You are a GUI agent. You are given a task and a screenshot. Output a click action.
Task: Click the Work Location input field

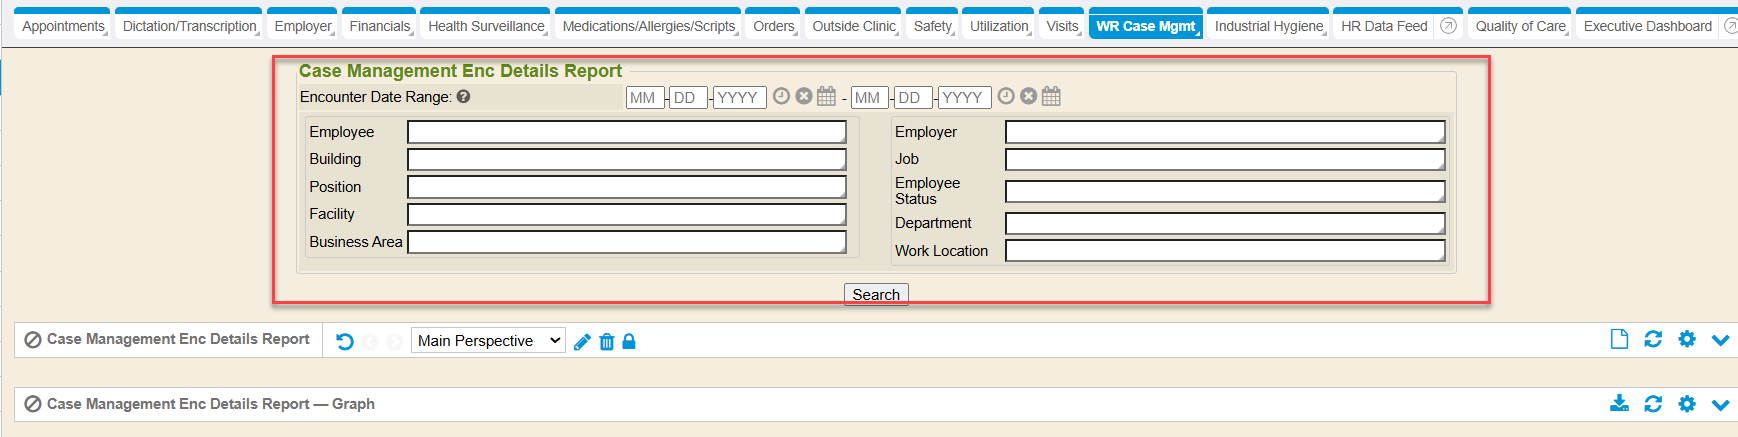[1224, 251]
